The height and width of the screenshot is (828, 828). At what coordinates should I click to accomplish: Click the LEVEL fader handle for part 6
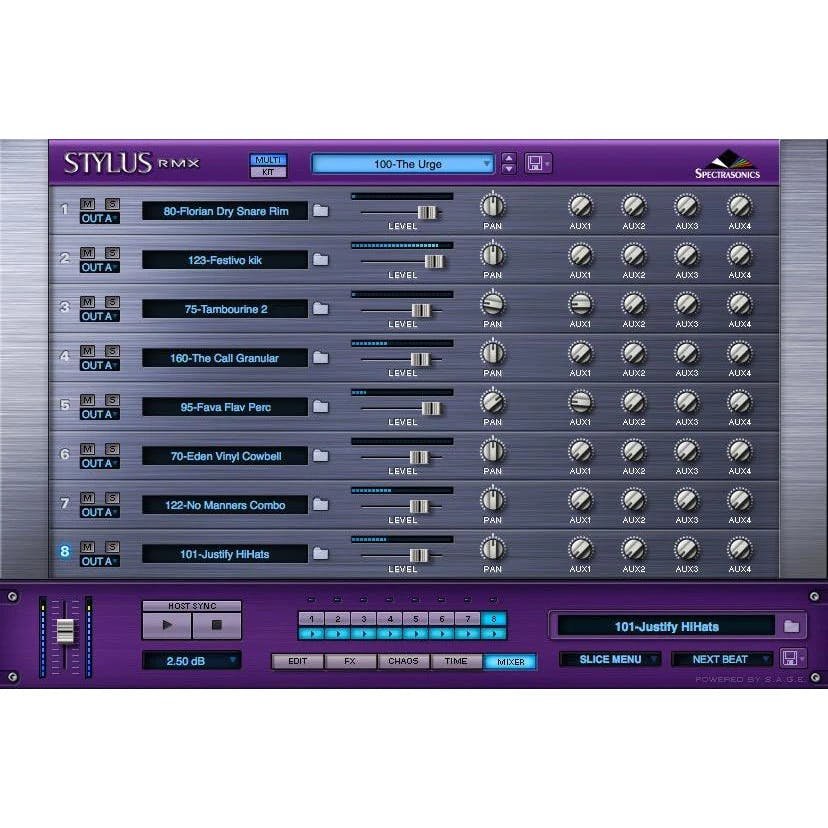click(419, 457)
